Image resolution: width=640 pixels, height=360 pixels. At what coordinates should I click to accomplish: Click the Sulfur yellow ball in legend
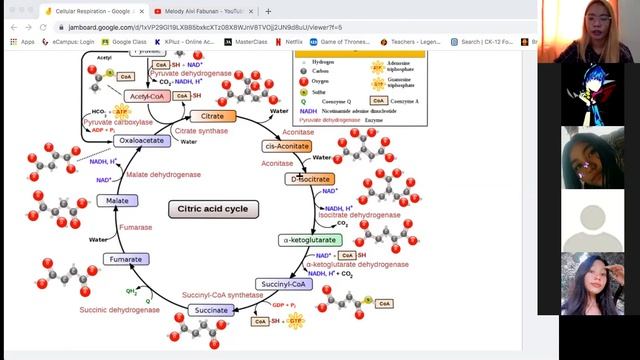coord(303,92)
